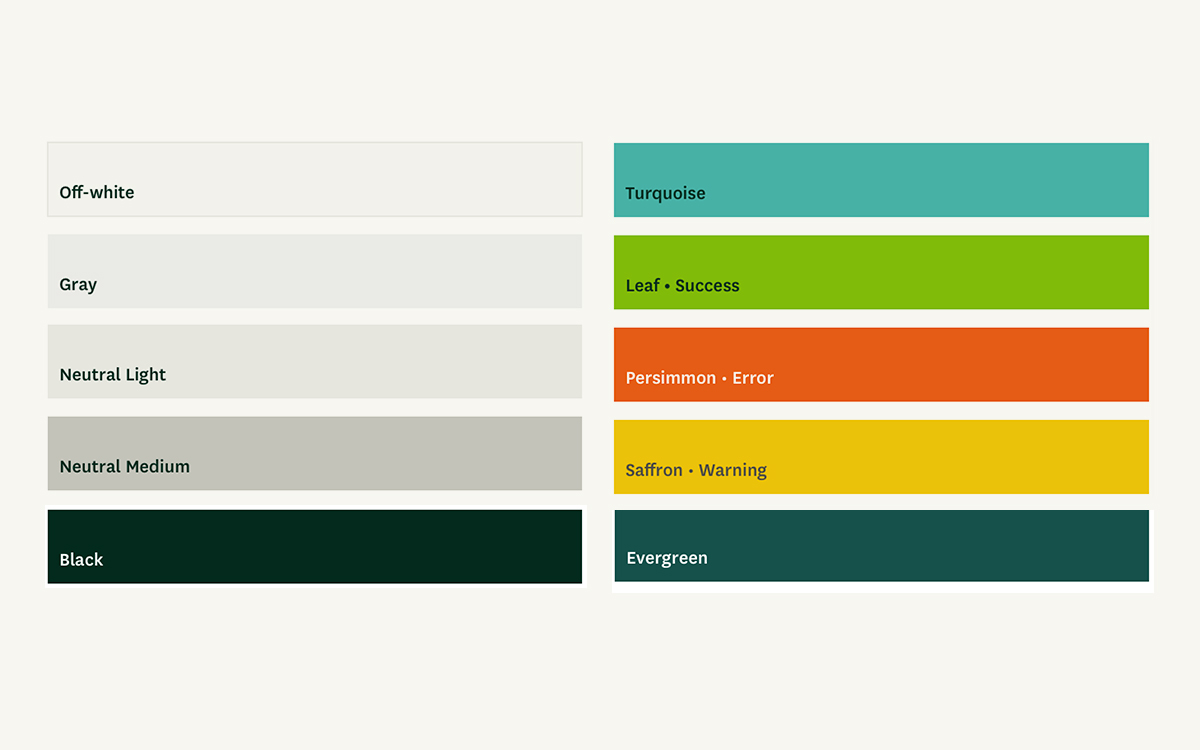Choose the Neutral Medium swatch

[x=314, y=453]
